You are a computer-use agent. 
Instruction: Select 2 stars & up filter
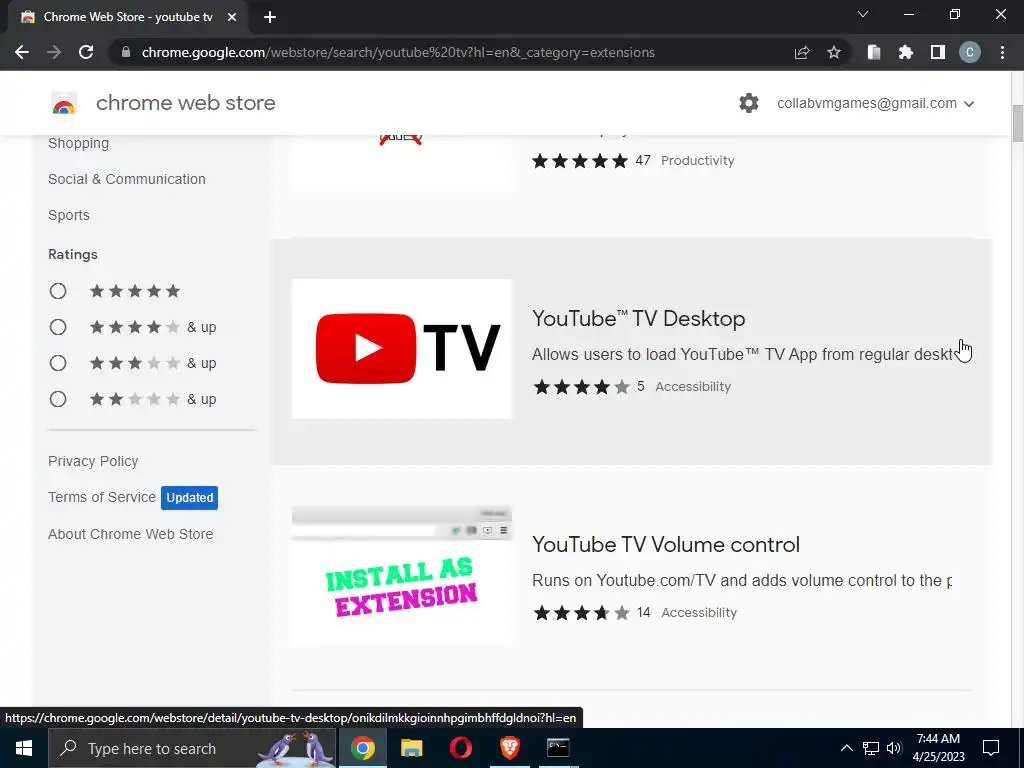tap(58, 398)
